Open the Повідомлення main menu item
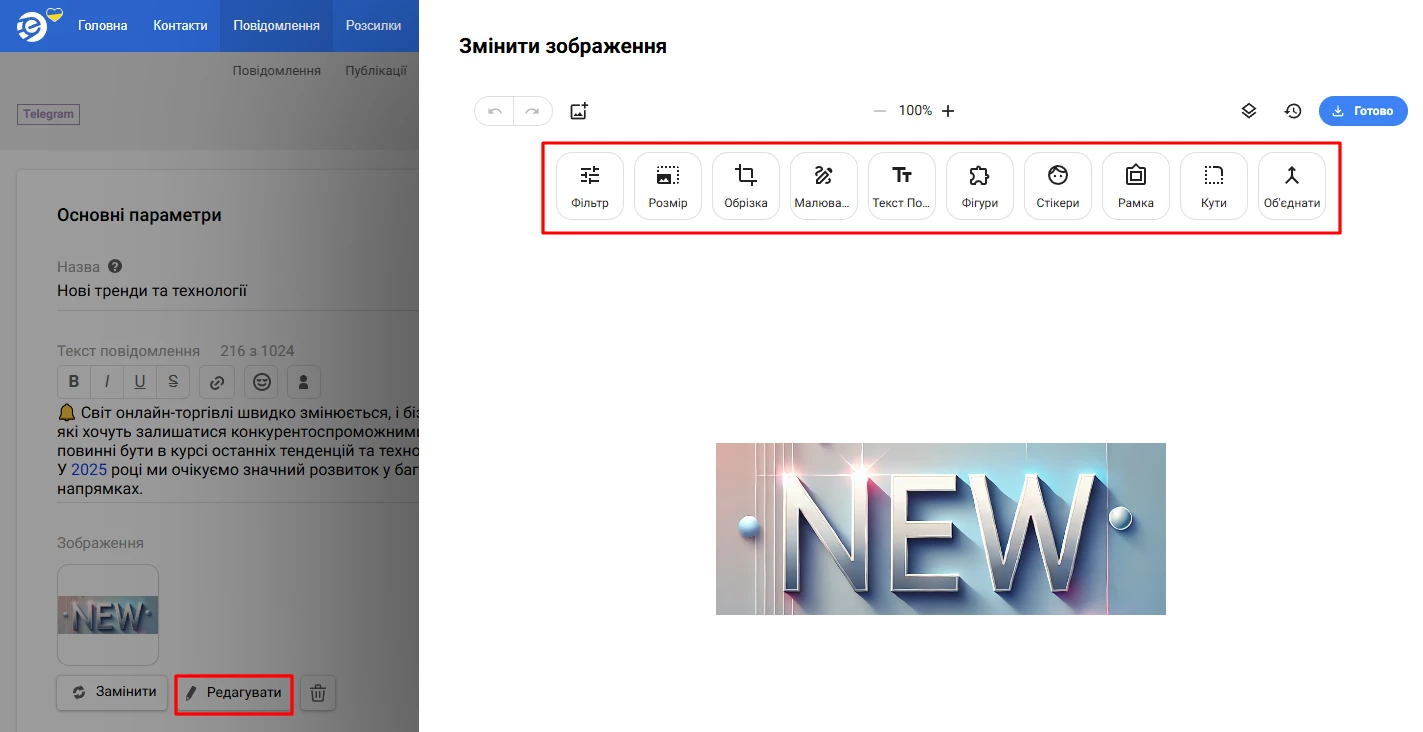The height and width of the screenshot is (732, 1423). pos(276,26)
